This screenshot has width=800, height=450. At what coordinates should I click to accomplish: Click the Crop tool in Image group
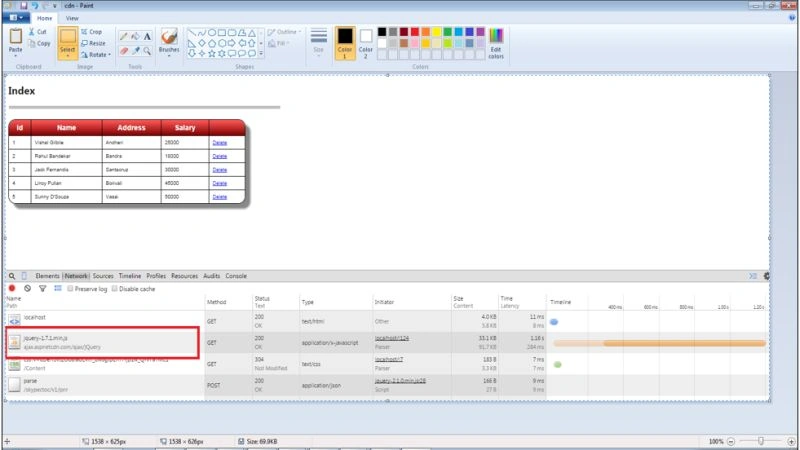coord(92,32)
